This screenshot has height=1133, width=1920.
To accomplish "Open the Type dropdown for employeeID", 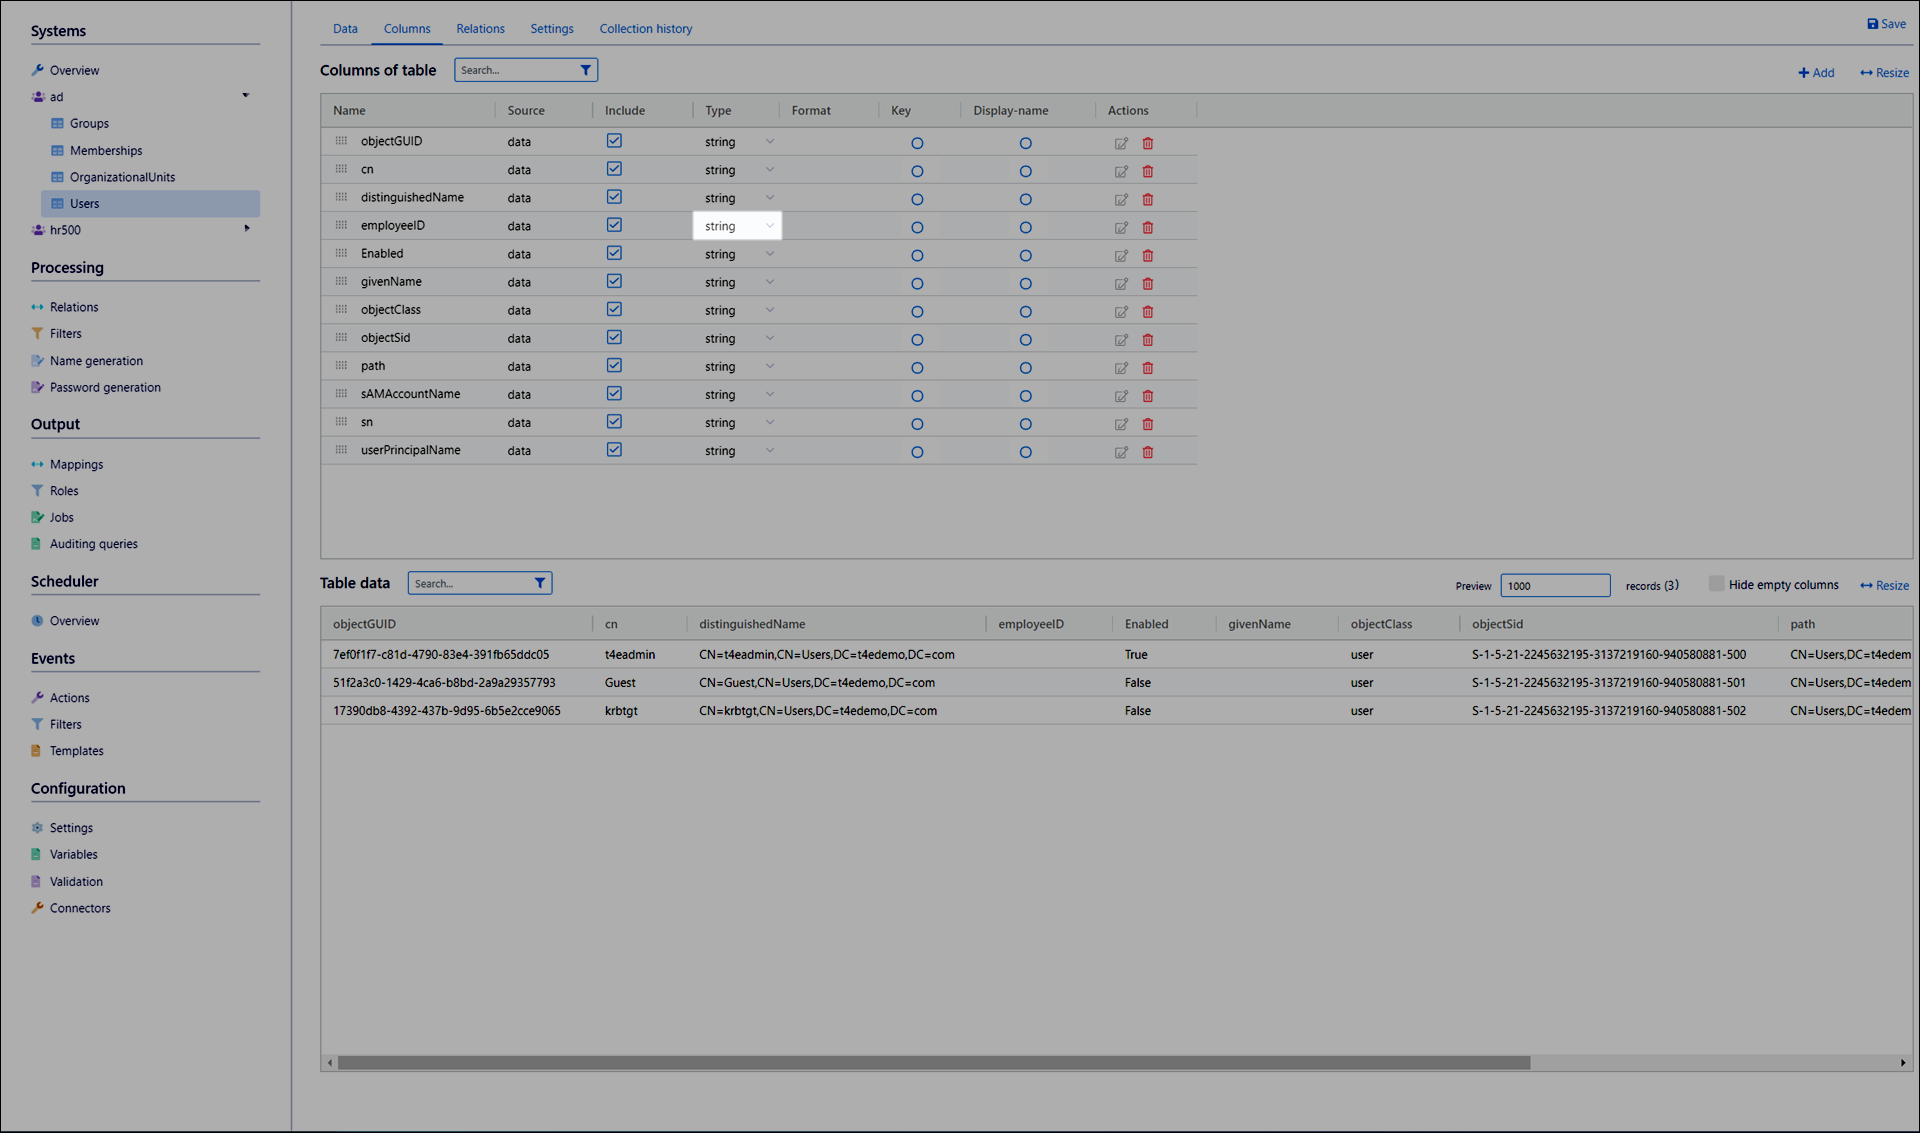I will 738,226.
